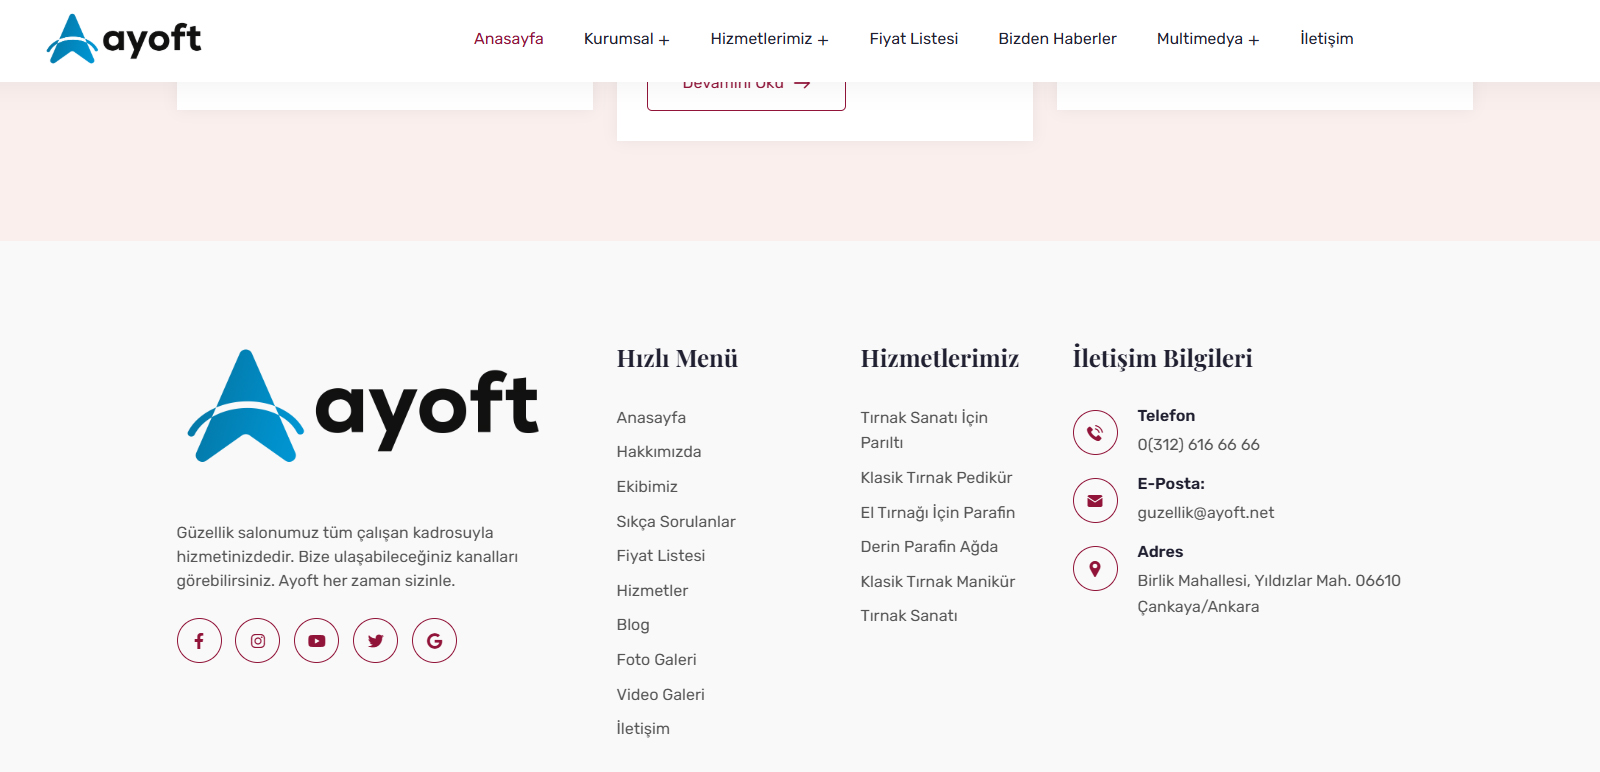Expand the Kurumsal dropdown menu

[626, 39]
